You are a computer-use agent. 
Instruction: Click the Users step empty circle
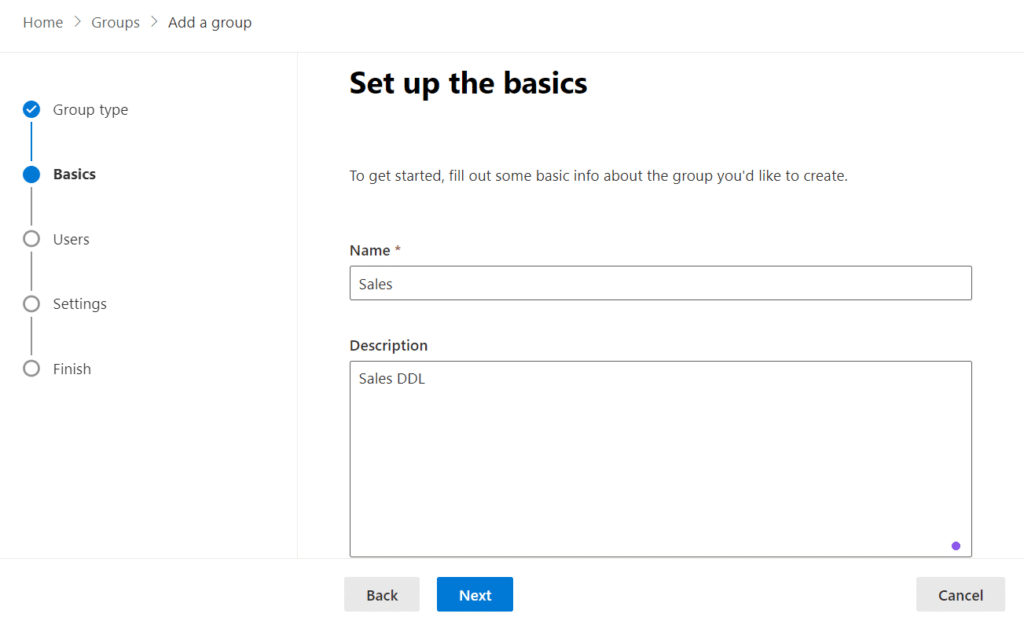pos(31,239)
